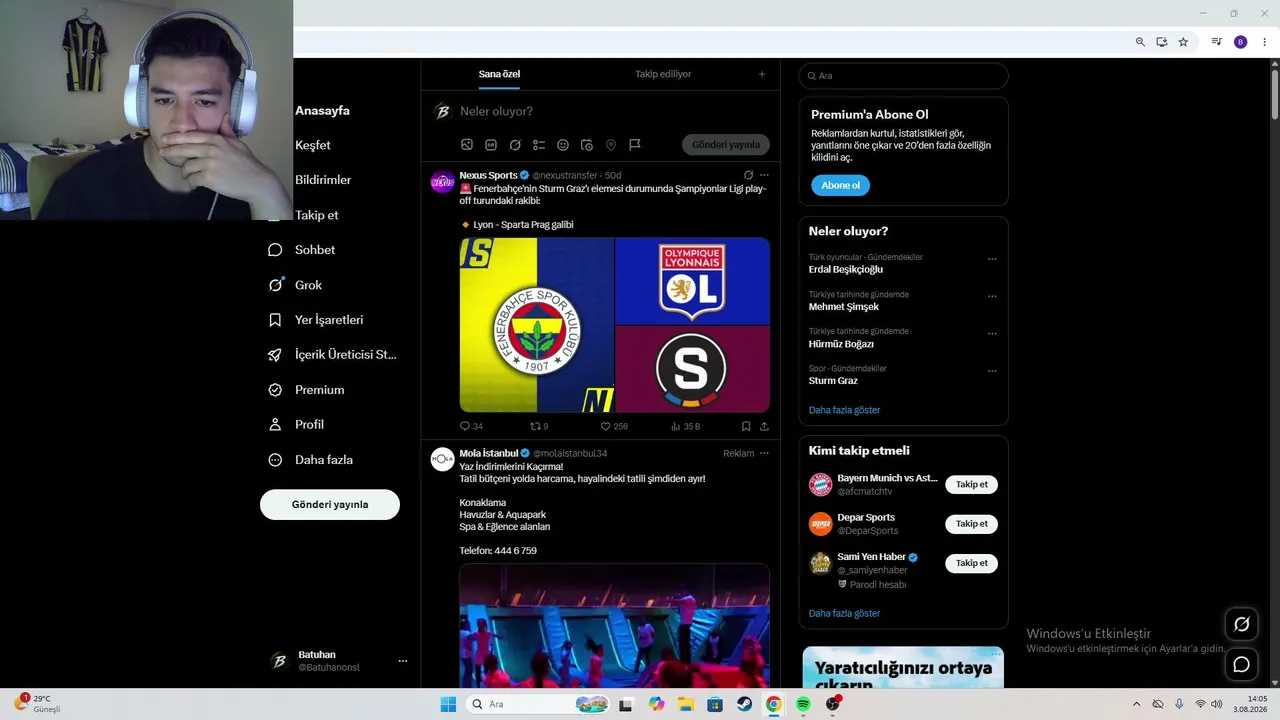The image size is (1280, 720).
Task: Switch to the Takip ediliyor tab
Action: pyautogui.click(x=663, y=74)
